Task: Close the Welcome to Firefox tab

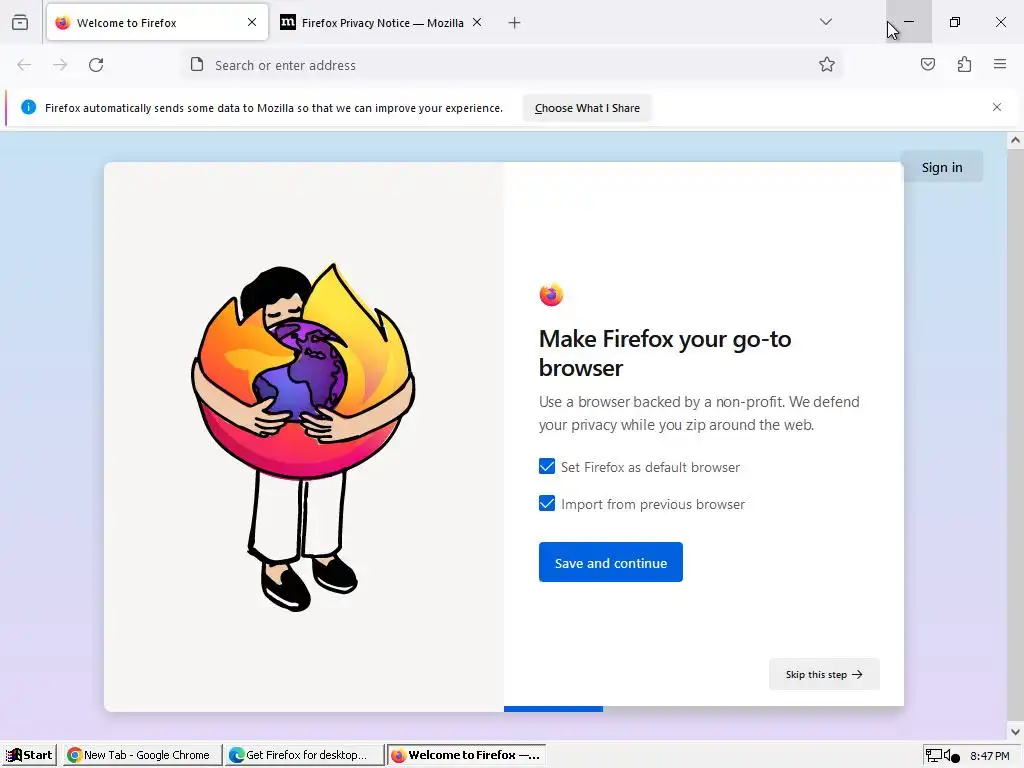Action: click(x=252, y=22)
